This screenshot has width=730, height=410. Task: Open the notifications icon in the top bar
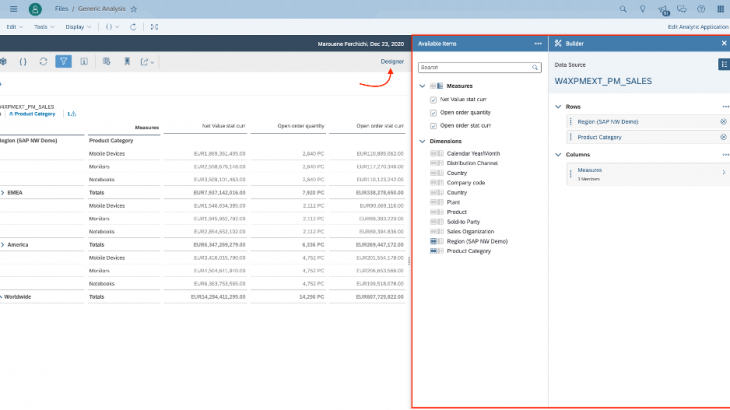click(664, 9)
